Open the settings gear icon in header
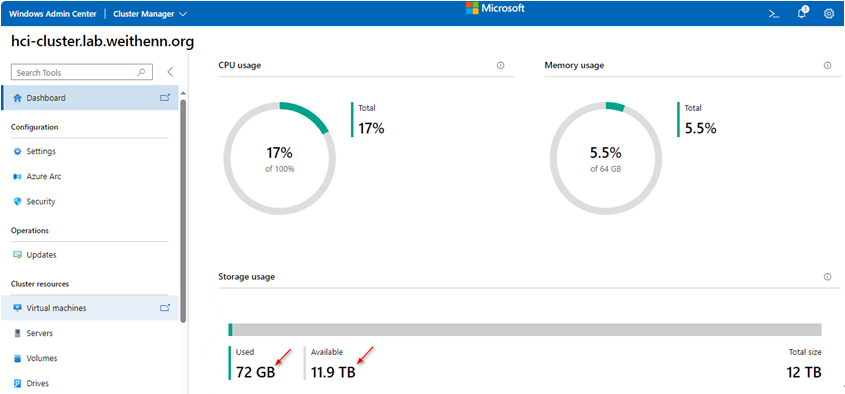 (x=829, y=14)
